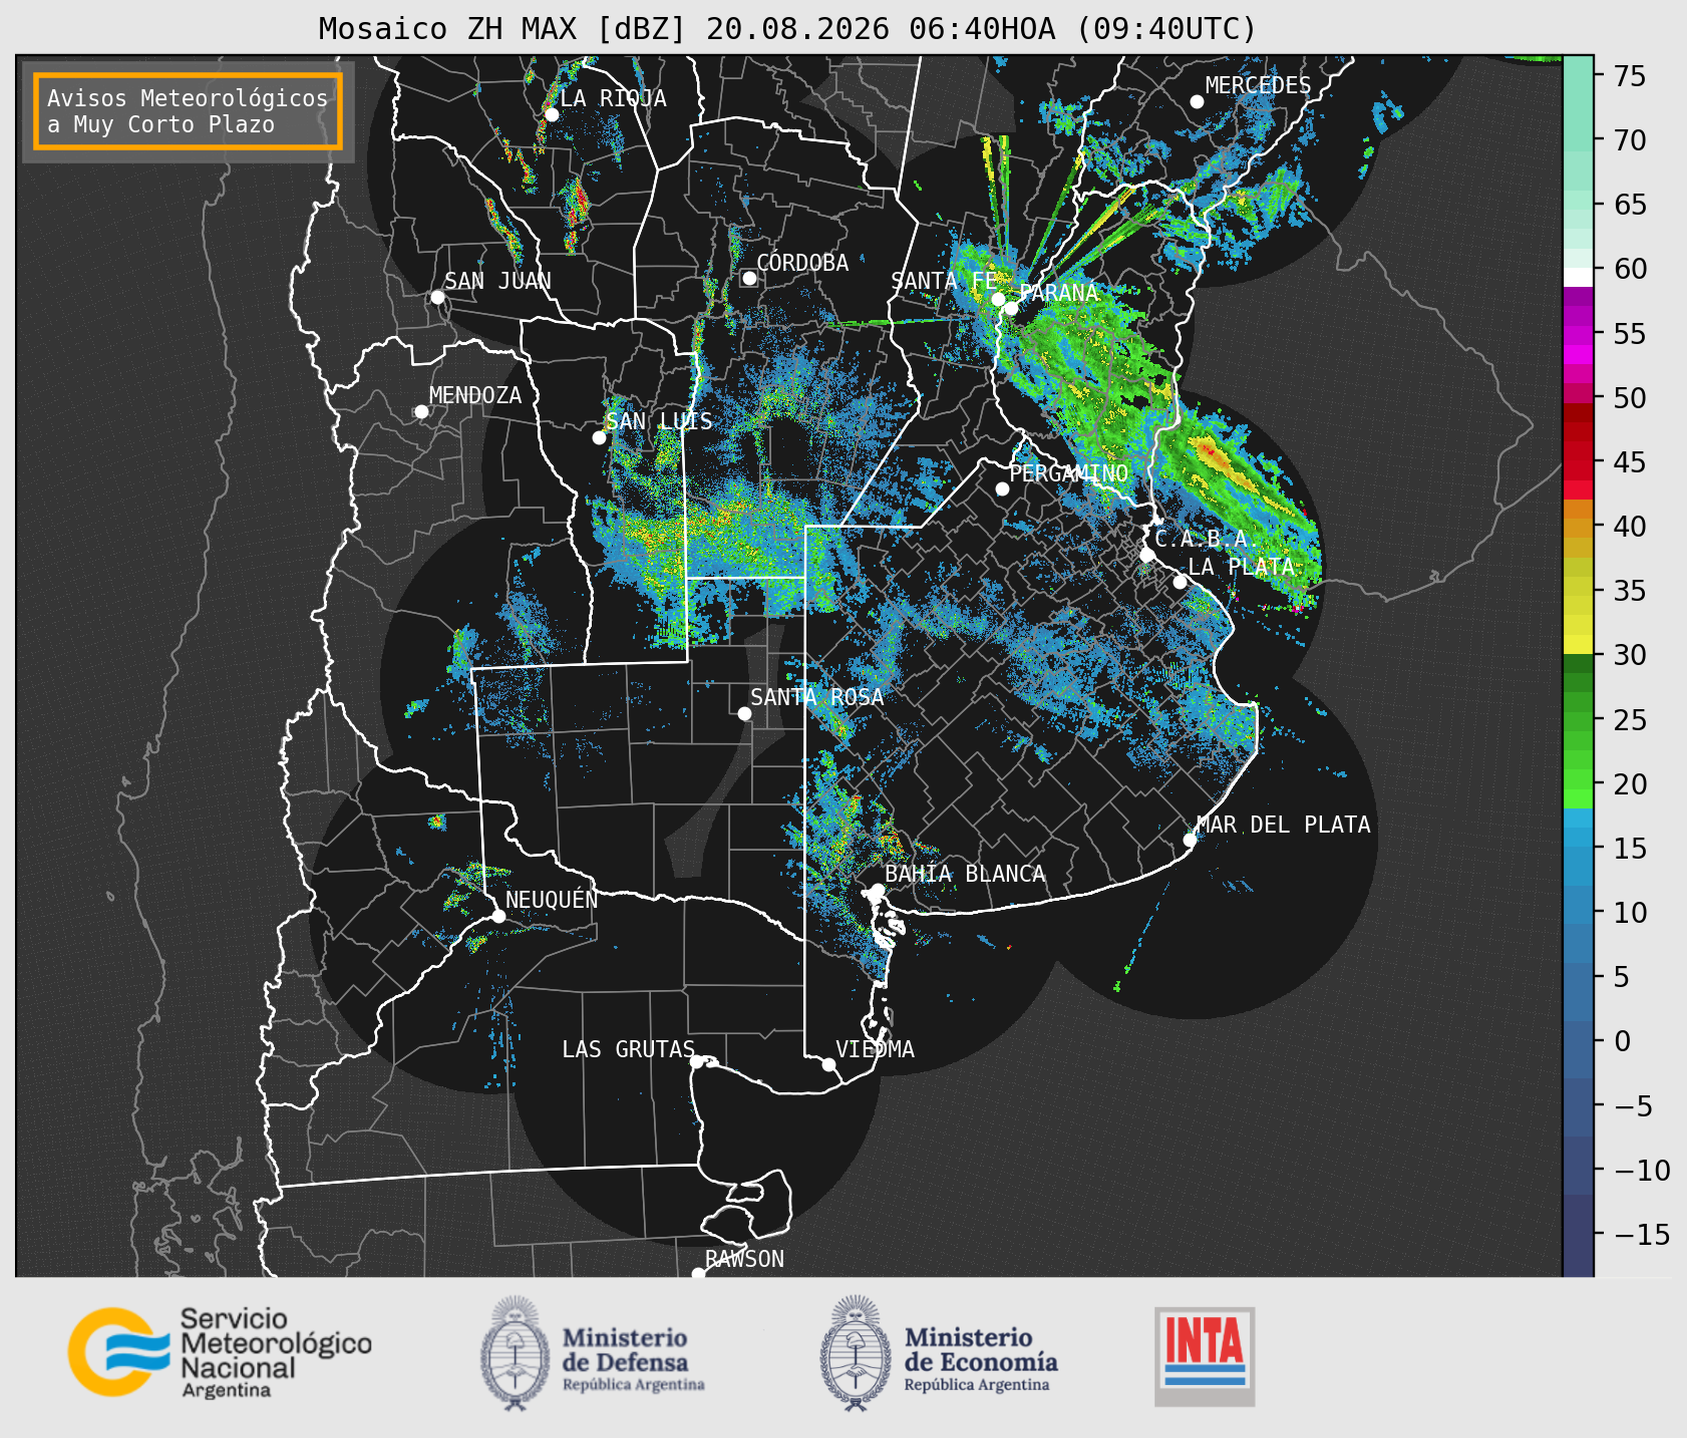Click the yellow 30 dBZ legend band
Viewport: 1687px width, 1438px height.
click(1578, 644)
